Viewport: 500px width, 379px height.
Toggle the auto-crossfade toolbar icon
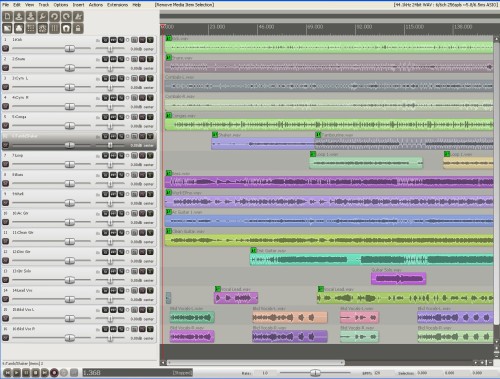coord(7,28)
